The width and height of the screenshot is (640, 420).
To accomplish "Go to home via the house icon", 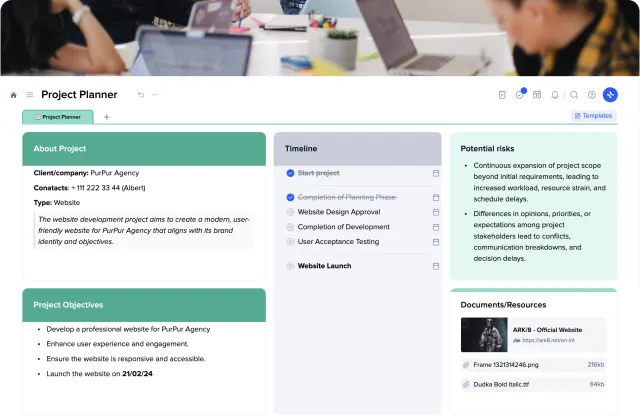I will [13, 95].
